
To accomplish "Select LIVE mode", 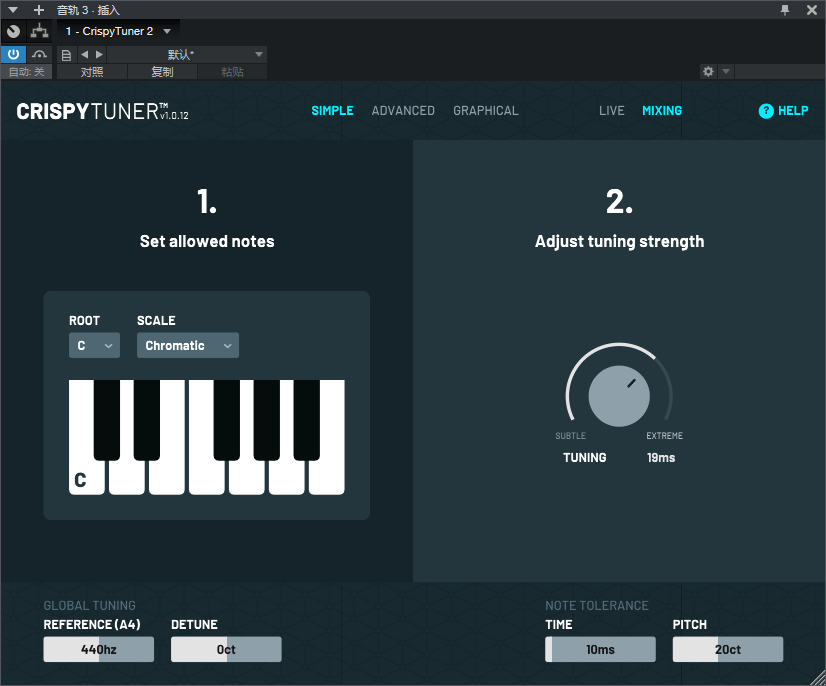I will point(612,111).
